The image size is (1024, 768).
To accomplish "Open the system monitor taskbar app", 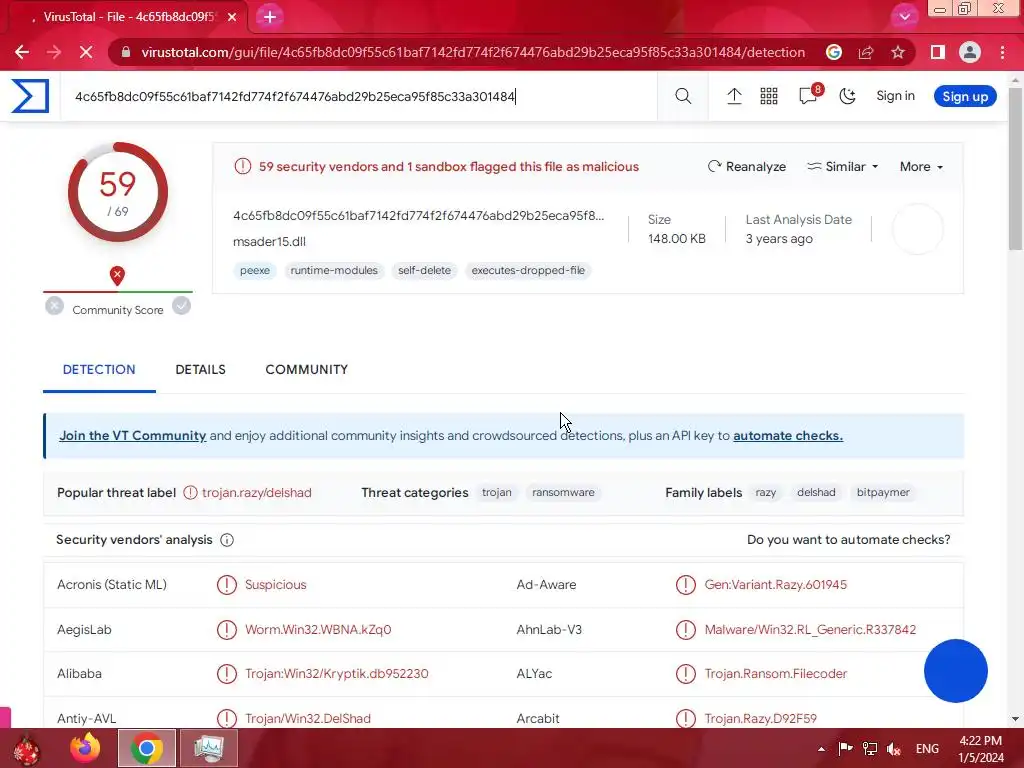I will pyautogui.click(x=208, y=748).
